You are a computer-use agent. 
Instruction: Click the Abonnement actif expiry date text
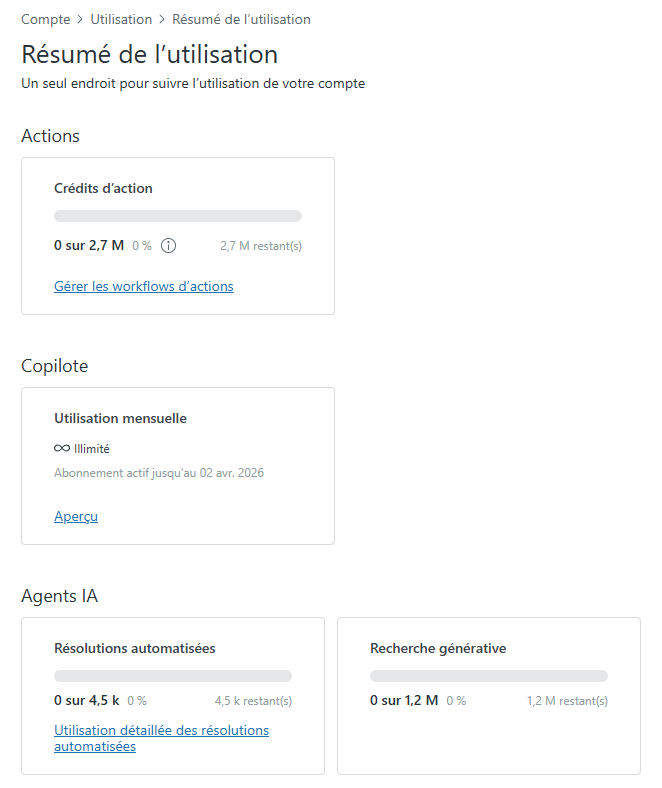159,473
